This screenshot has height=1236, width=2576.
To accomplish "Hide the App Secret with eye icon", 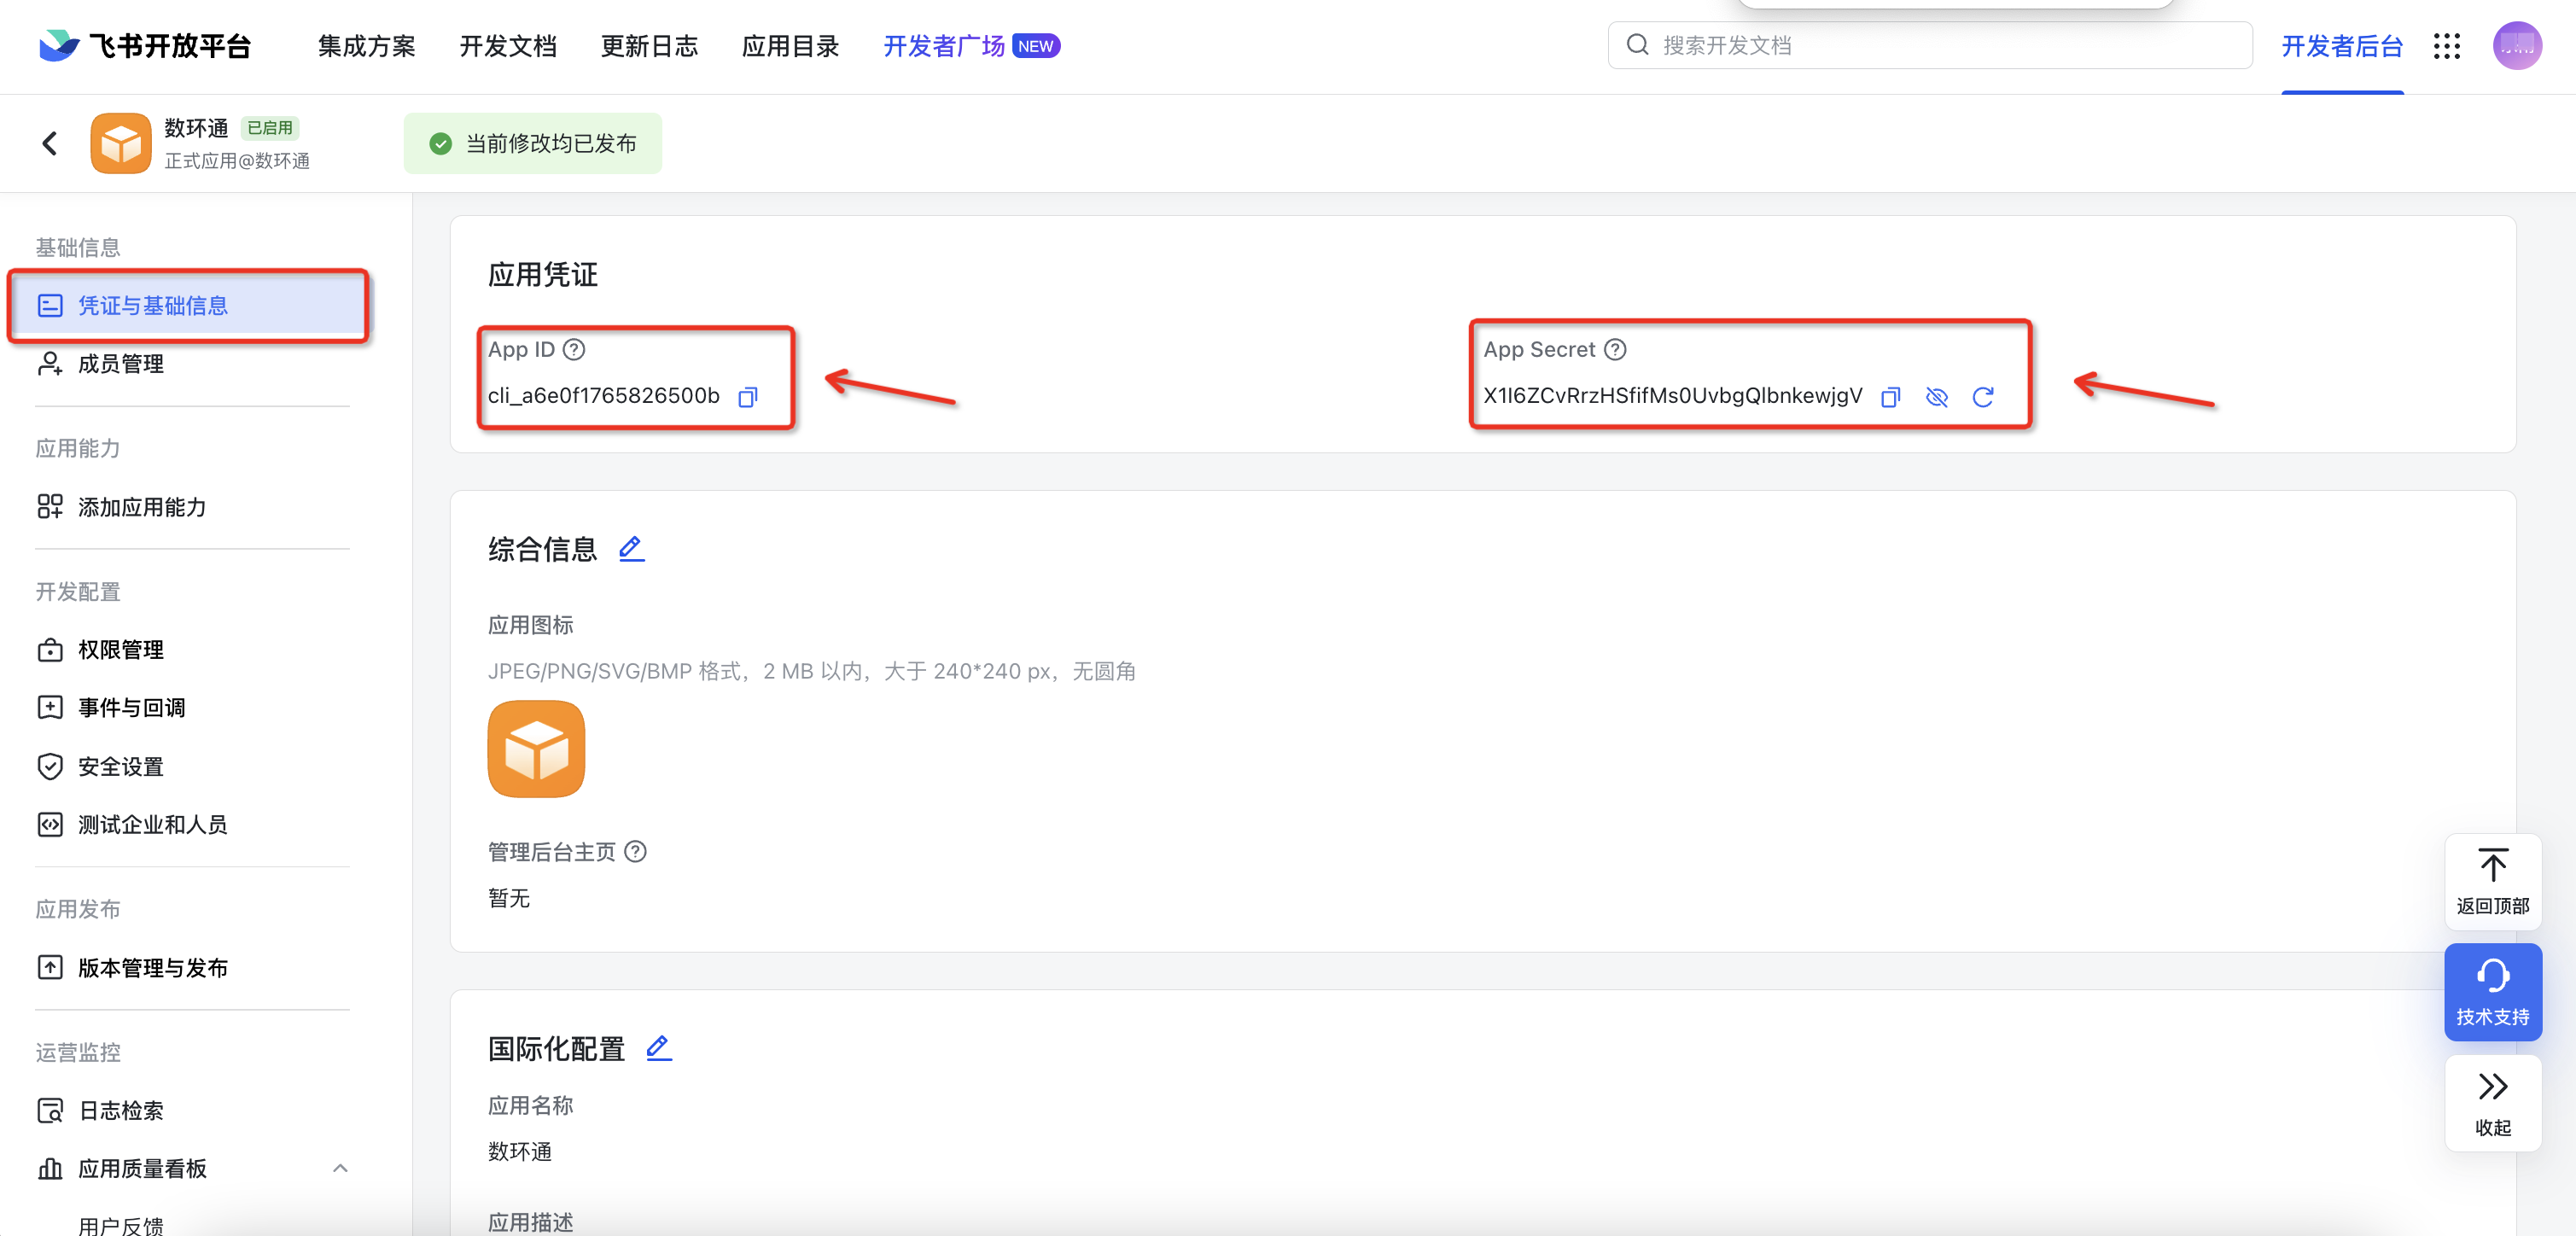I will point(1937,397).
